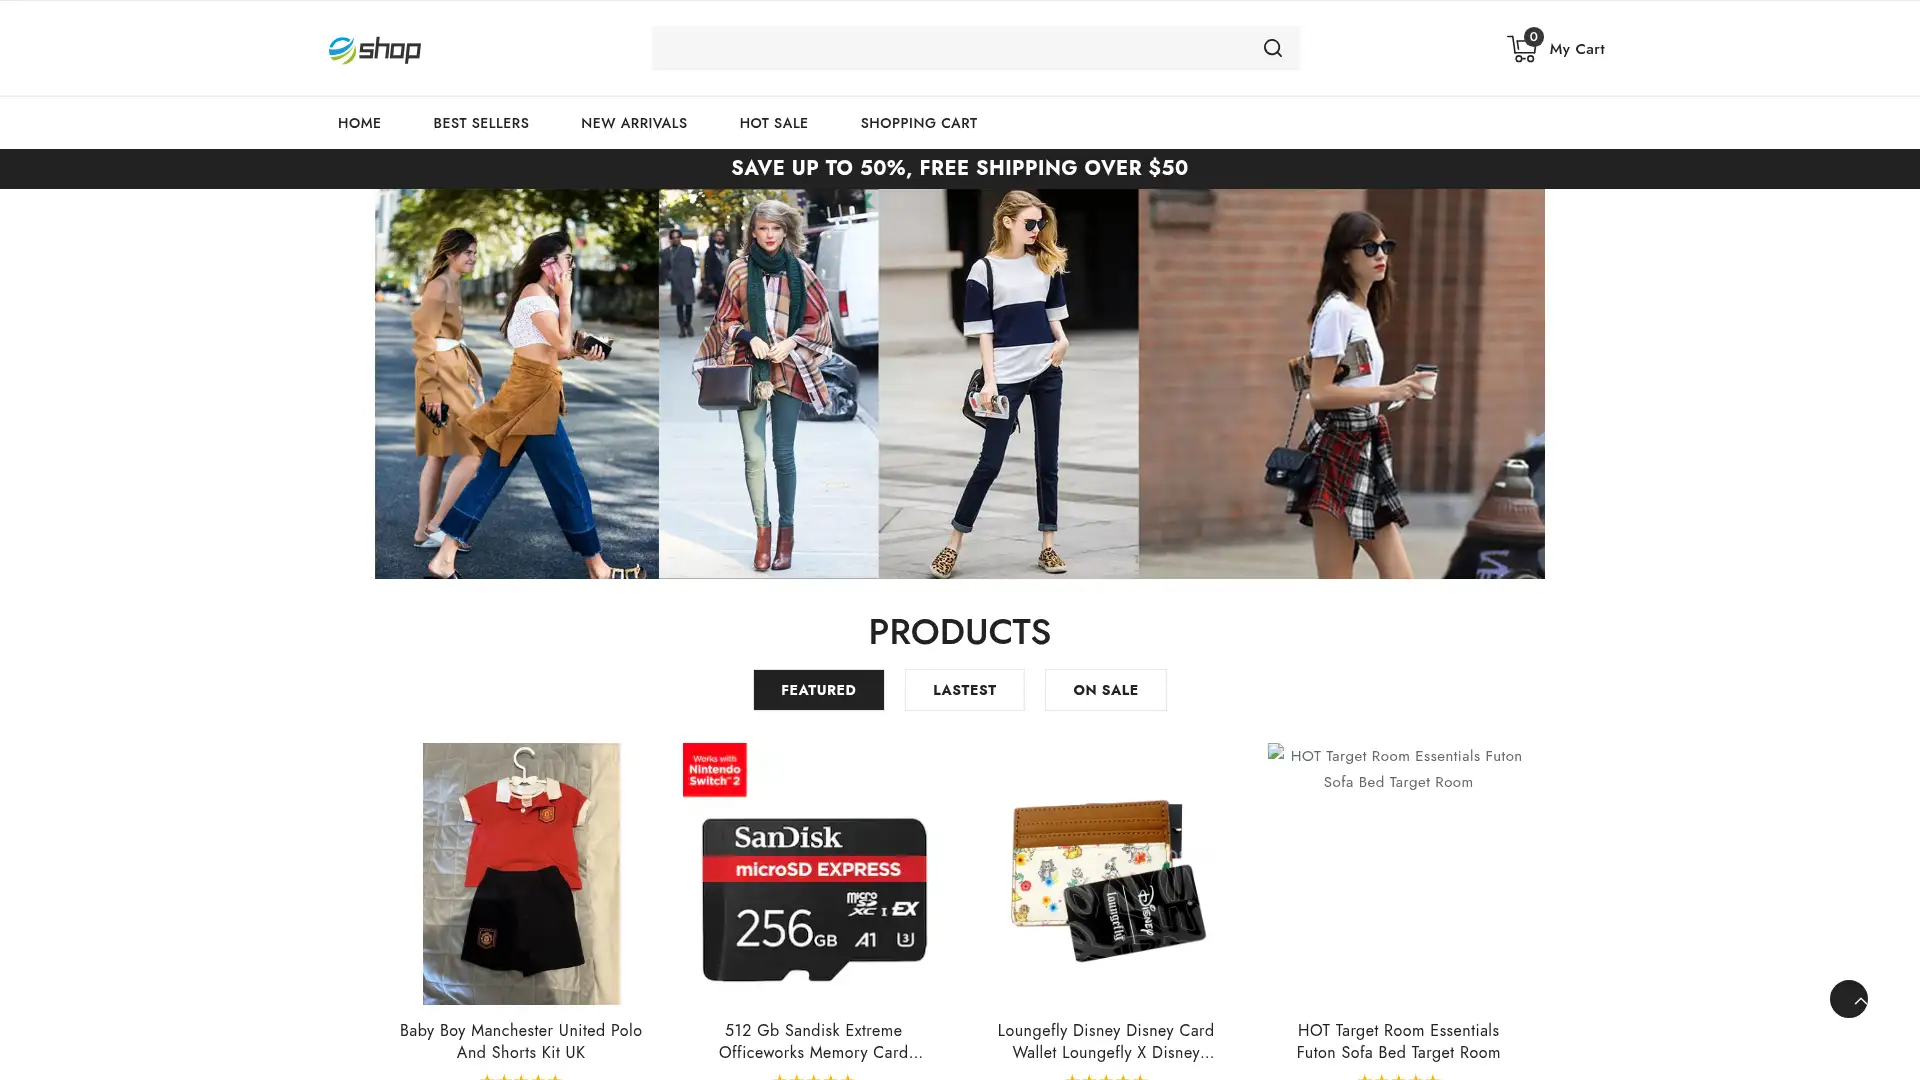Open the shopping cart icon
Viewport: 1920px width, 1080px height.
(1521, 50)
